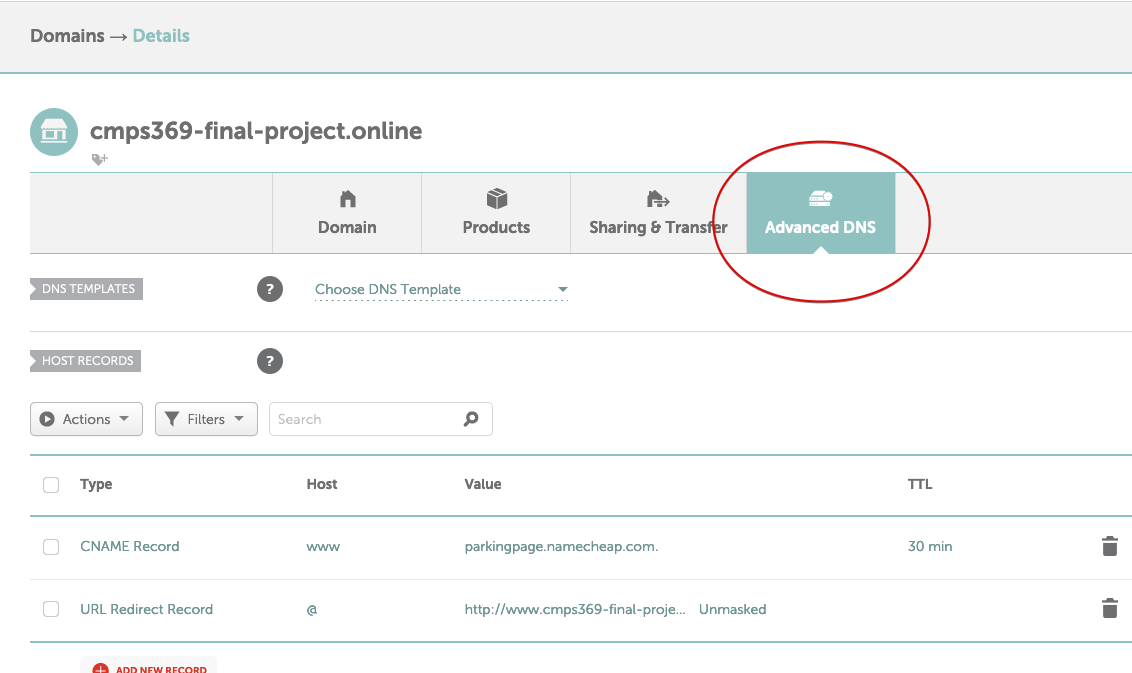Delete the CNAME Record row
The height and width of the screenshot is (673, 1132).
pyautogui.click(x=1109, y=546)
